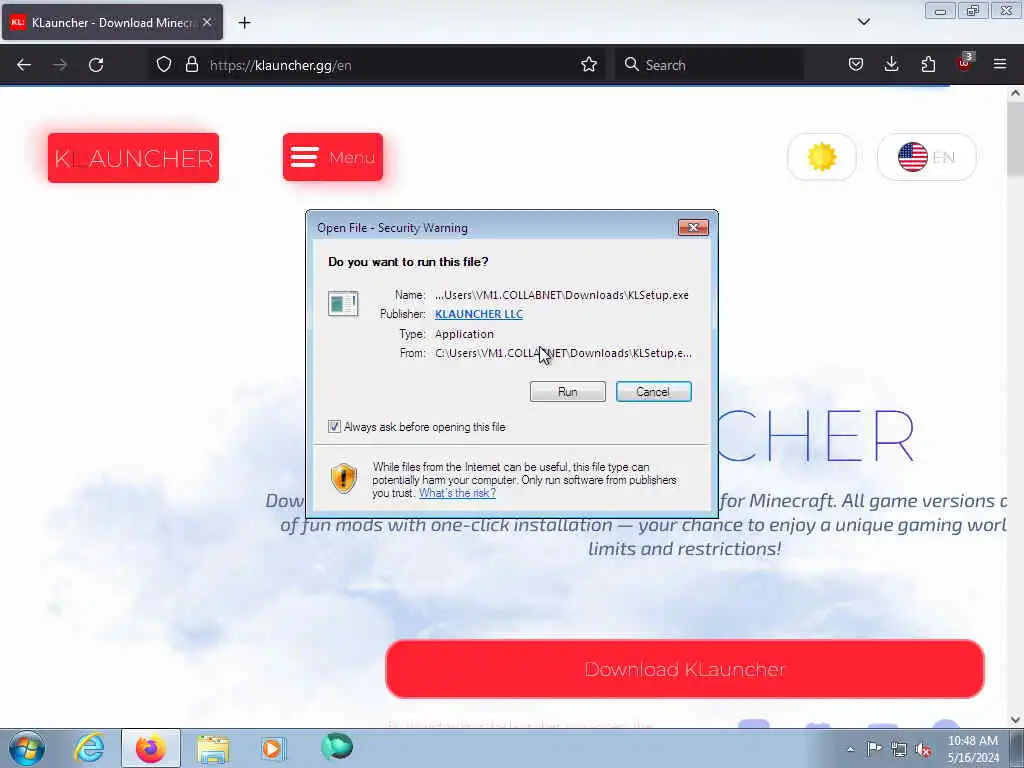Open Windows Media Player taskbar icon

272,748
